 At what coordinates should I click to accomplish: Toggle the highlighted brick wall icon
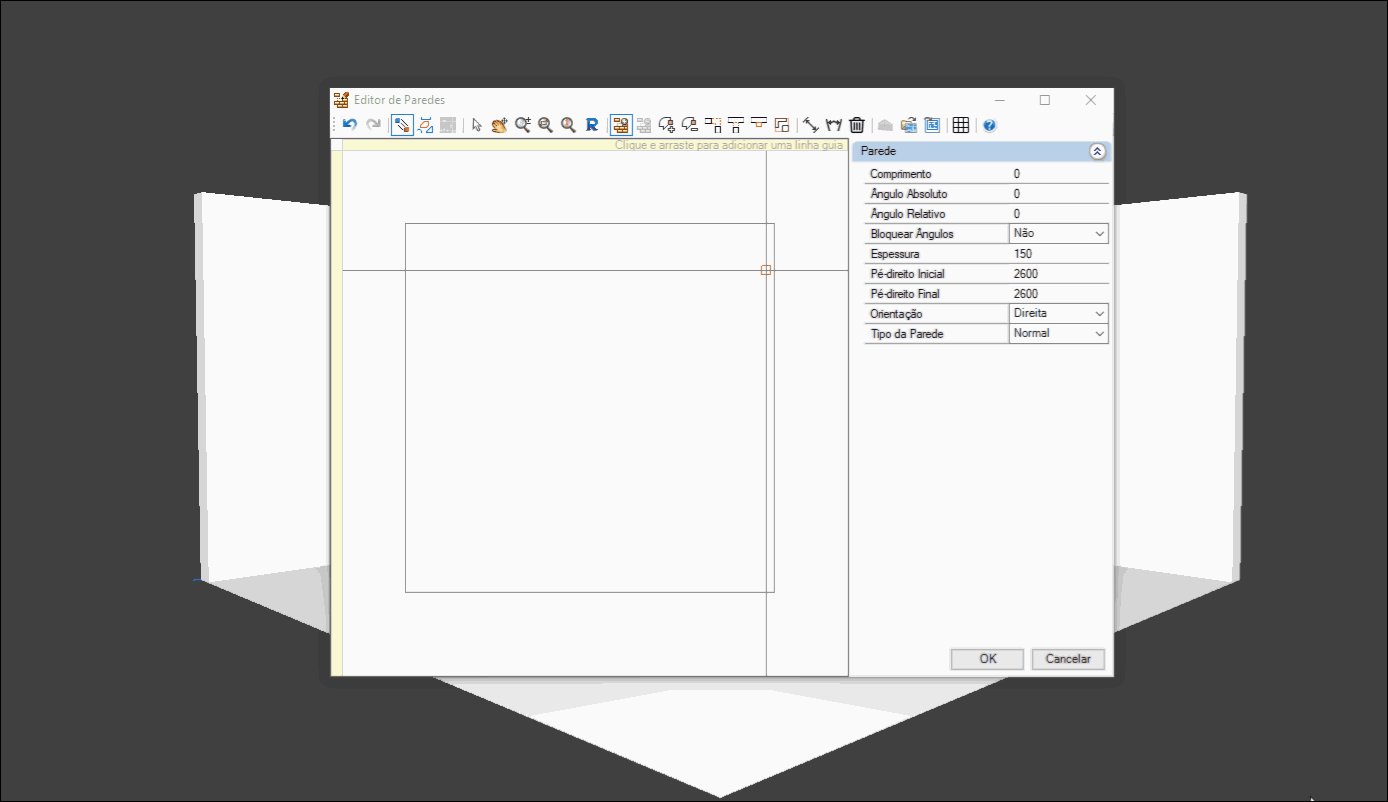click(x=620, y=125)
